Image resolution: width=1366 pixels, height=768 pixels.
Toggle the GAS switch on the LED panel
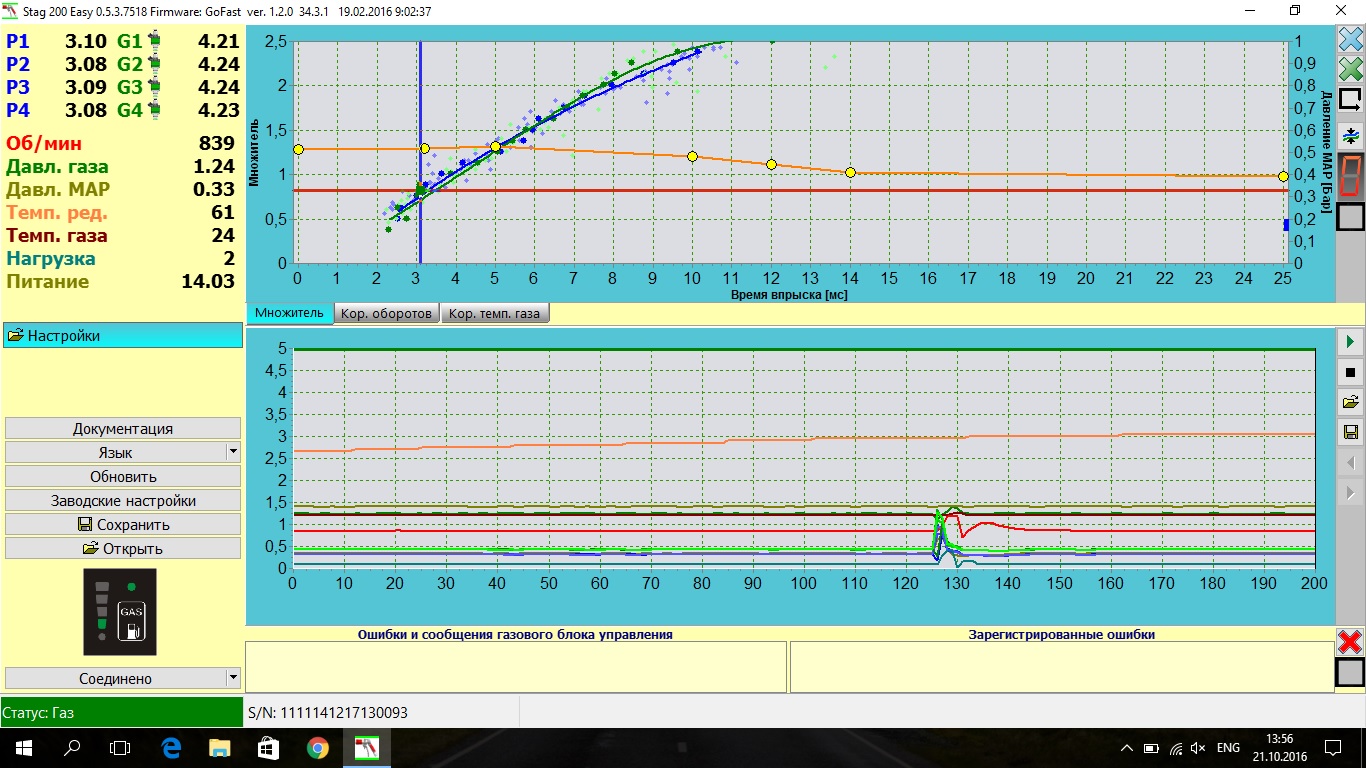pyautogui.click(x=131, y=622)
